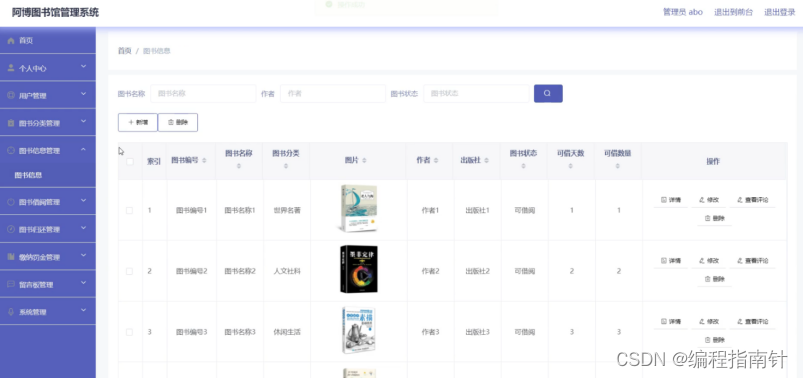Image resolution: width=803 pixels, height=378 pixels.
Task: Click the icon beside 图书信息管理
Action: pyautogui.click(x=11, y=151)
